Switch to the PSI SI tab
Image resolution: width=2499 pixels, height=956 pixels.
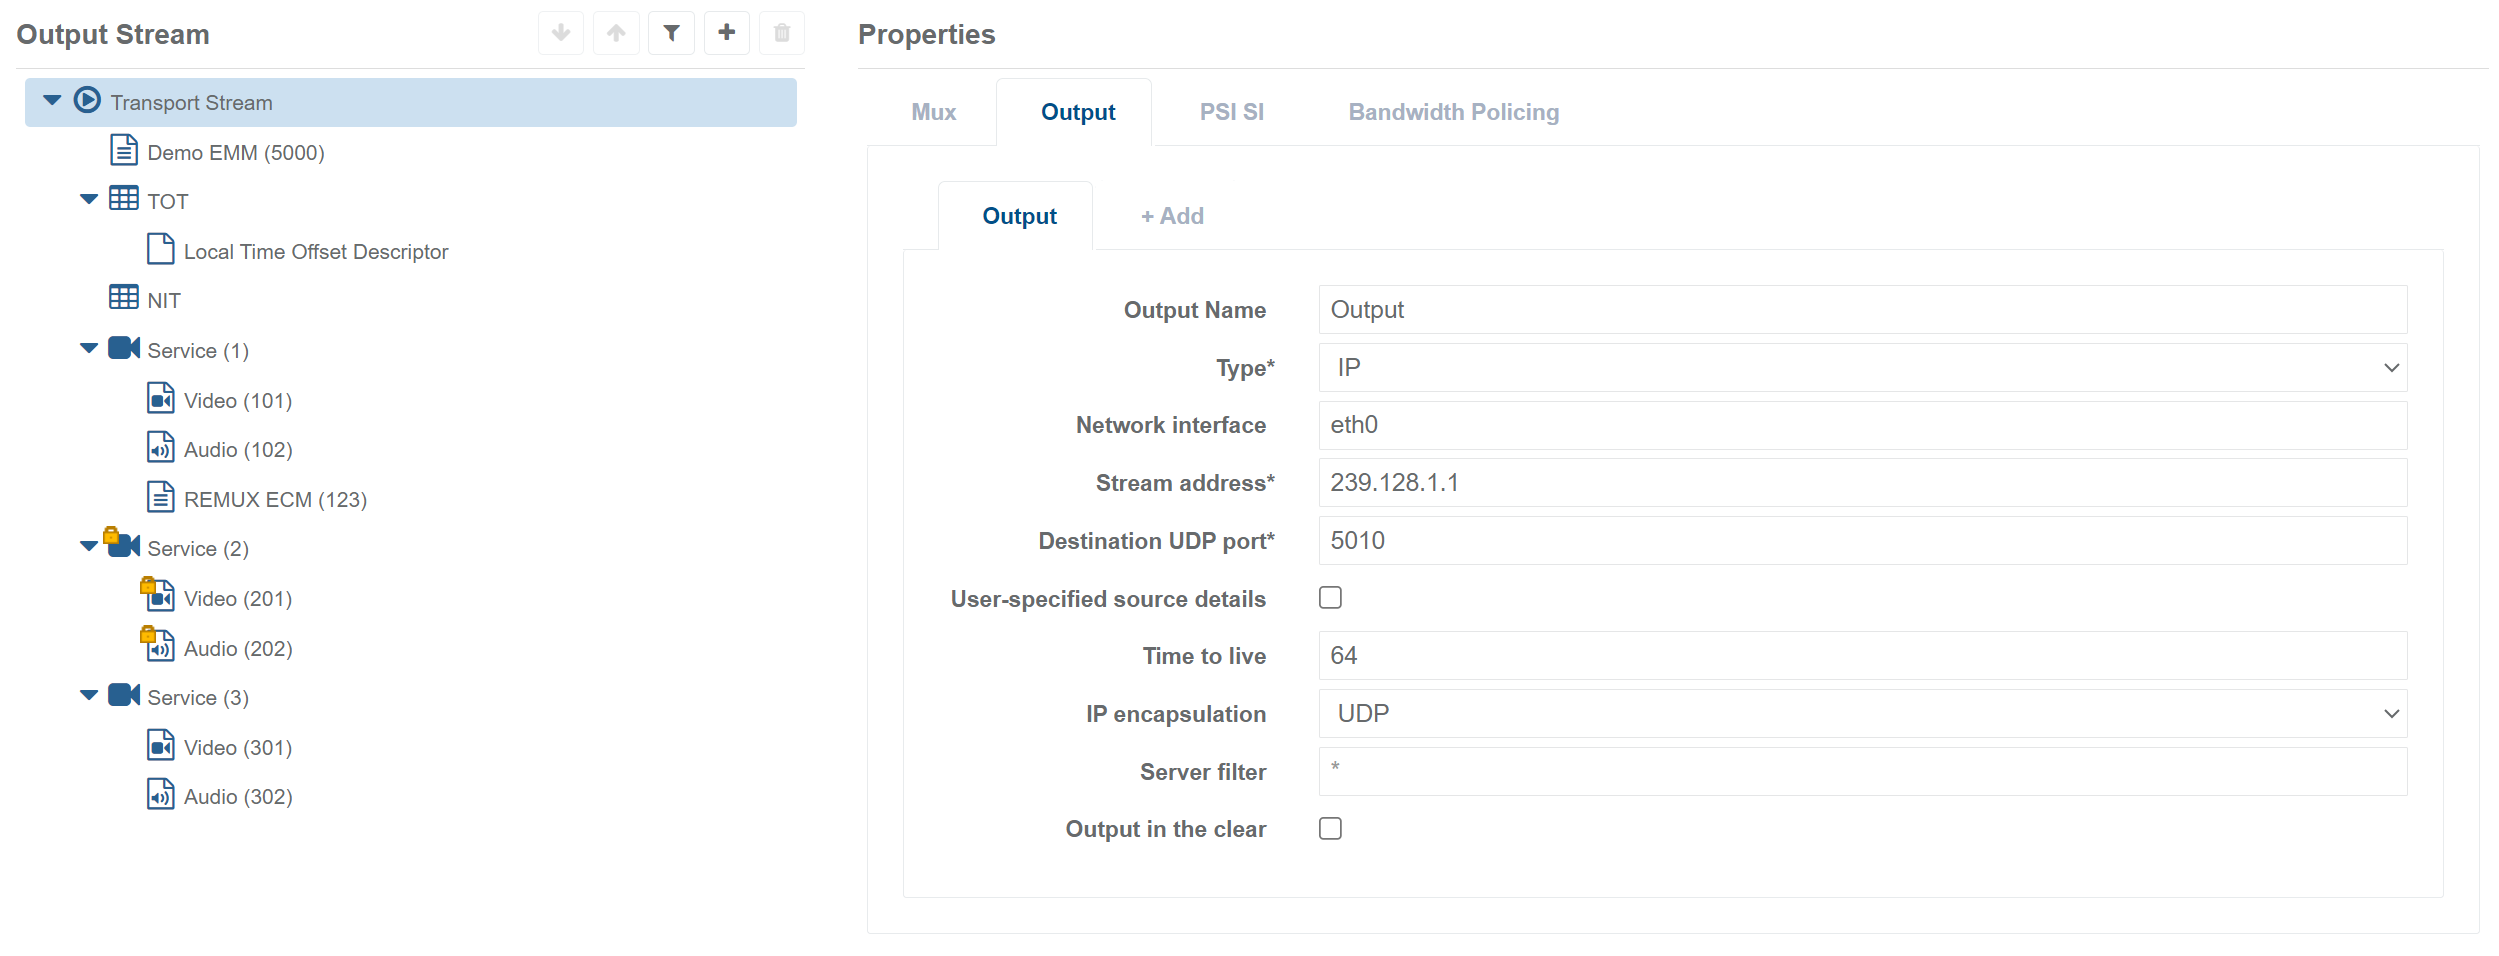(x=1231, y=112)
